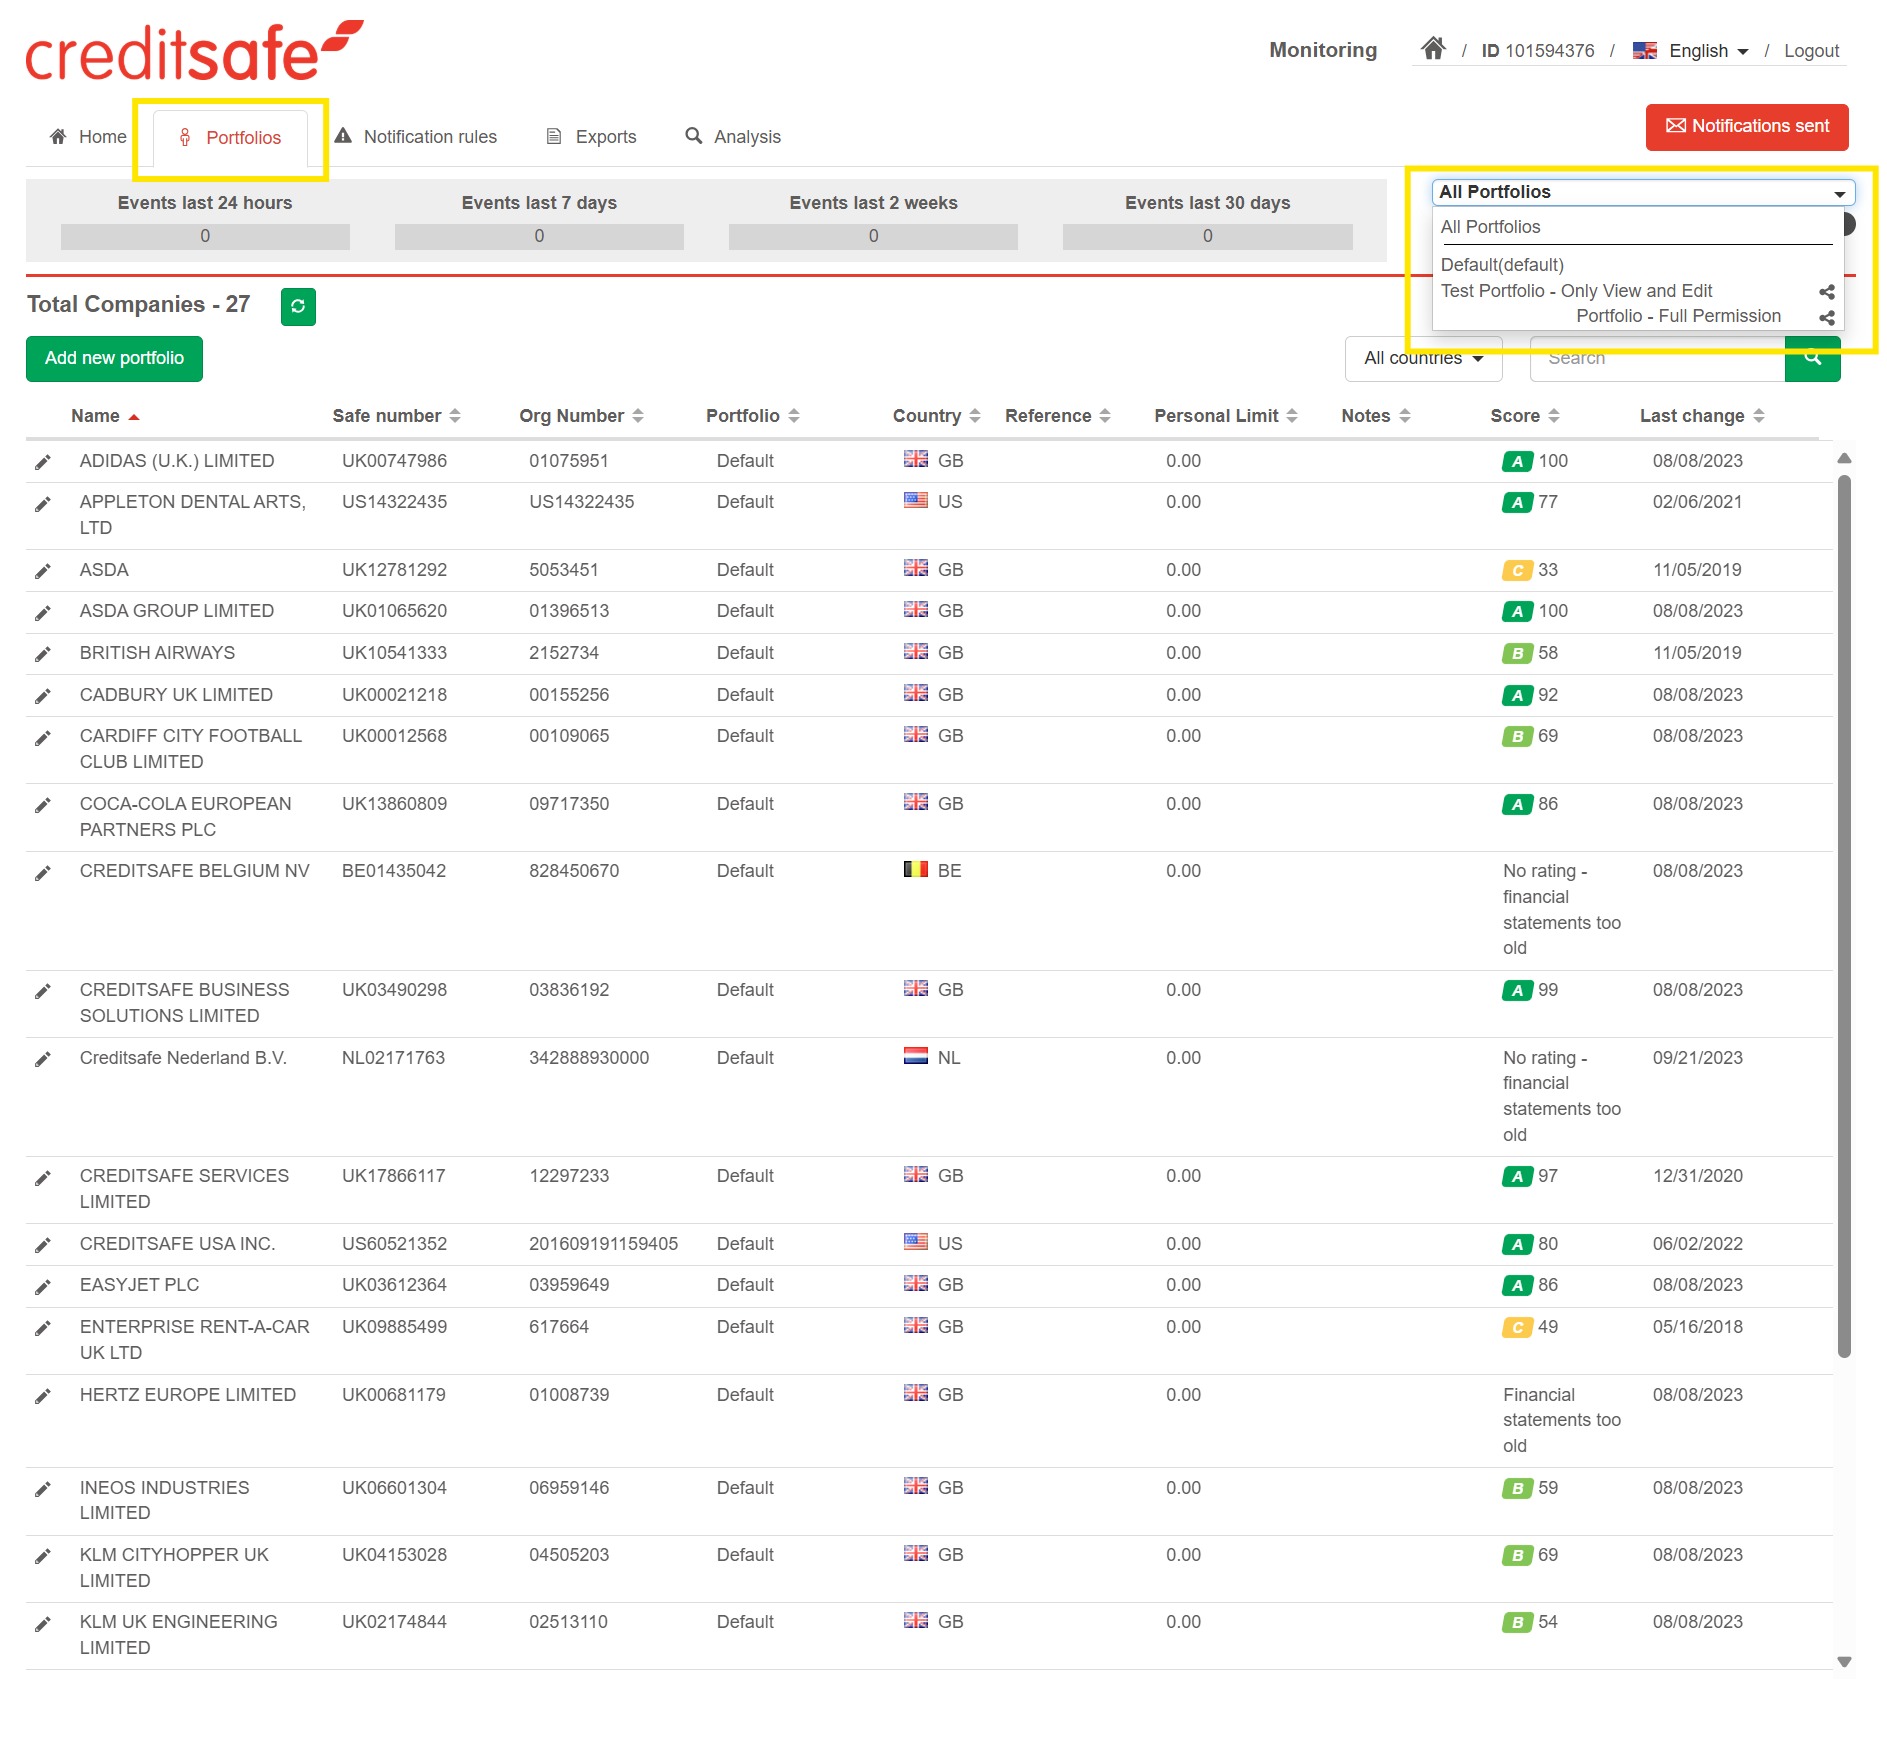
Task: Edit HERTZ EUROPE LIMITED pencil icon
Action: (43, 1396)
